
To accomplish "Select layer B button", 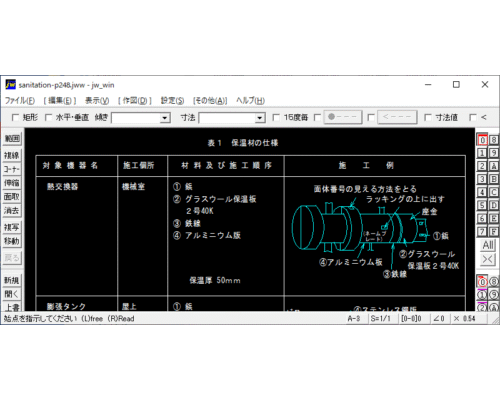I will coord(494,179).
